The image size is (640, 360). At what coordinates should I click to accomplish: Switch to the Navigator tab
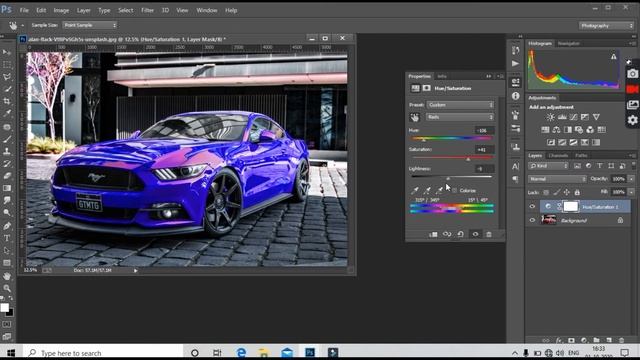[569, 43]
